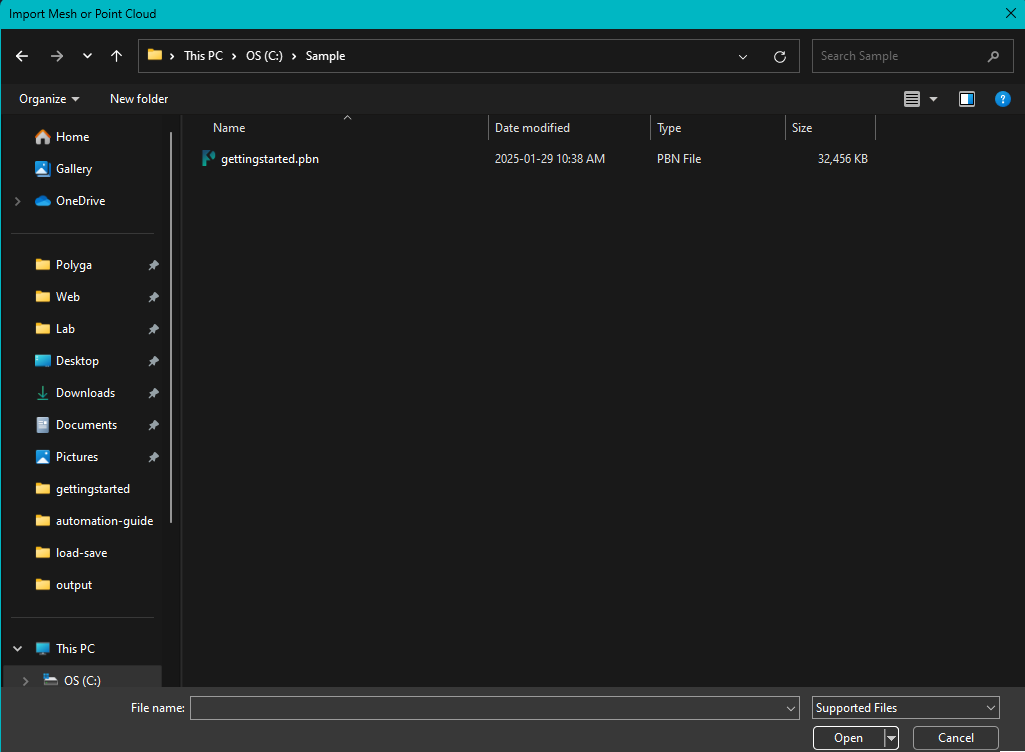Select the gettingstarted.pbn file
1025x752 pixels.
(268, 158)
